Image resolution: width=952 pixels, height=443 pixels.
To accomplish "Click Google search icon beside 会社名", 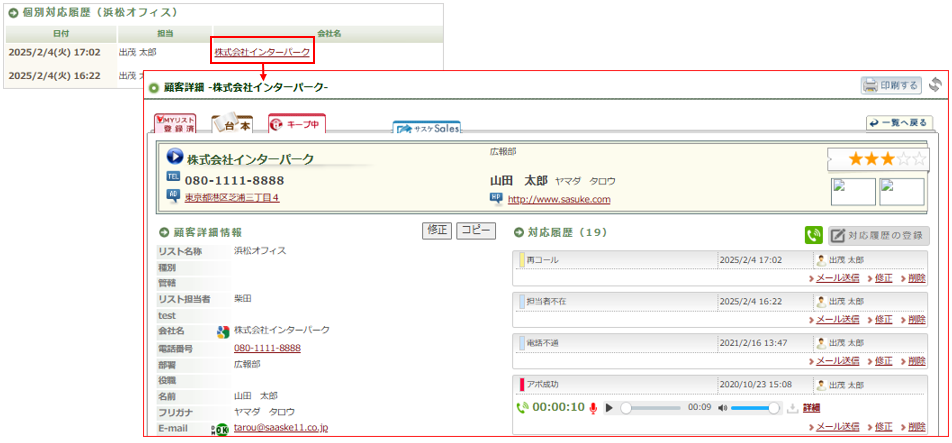I will pos(223,332).
